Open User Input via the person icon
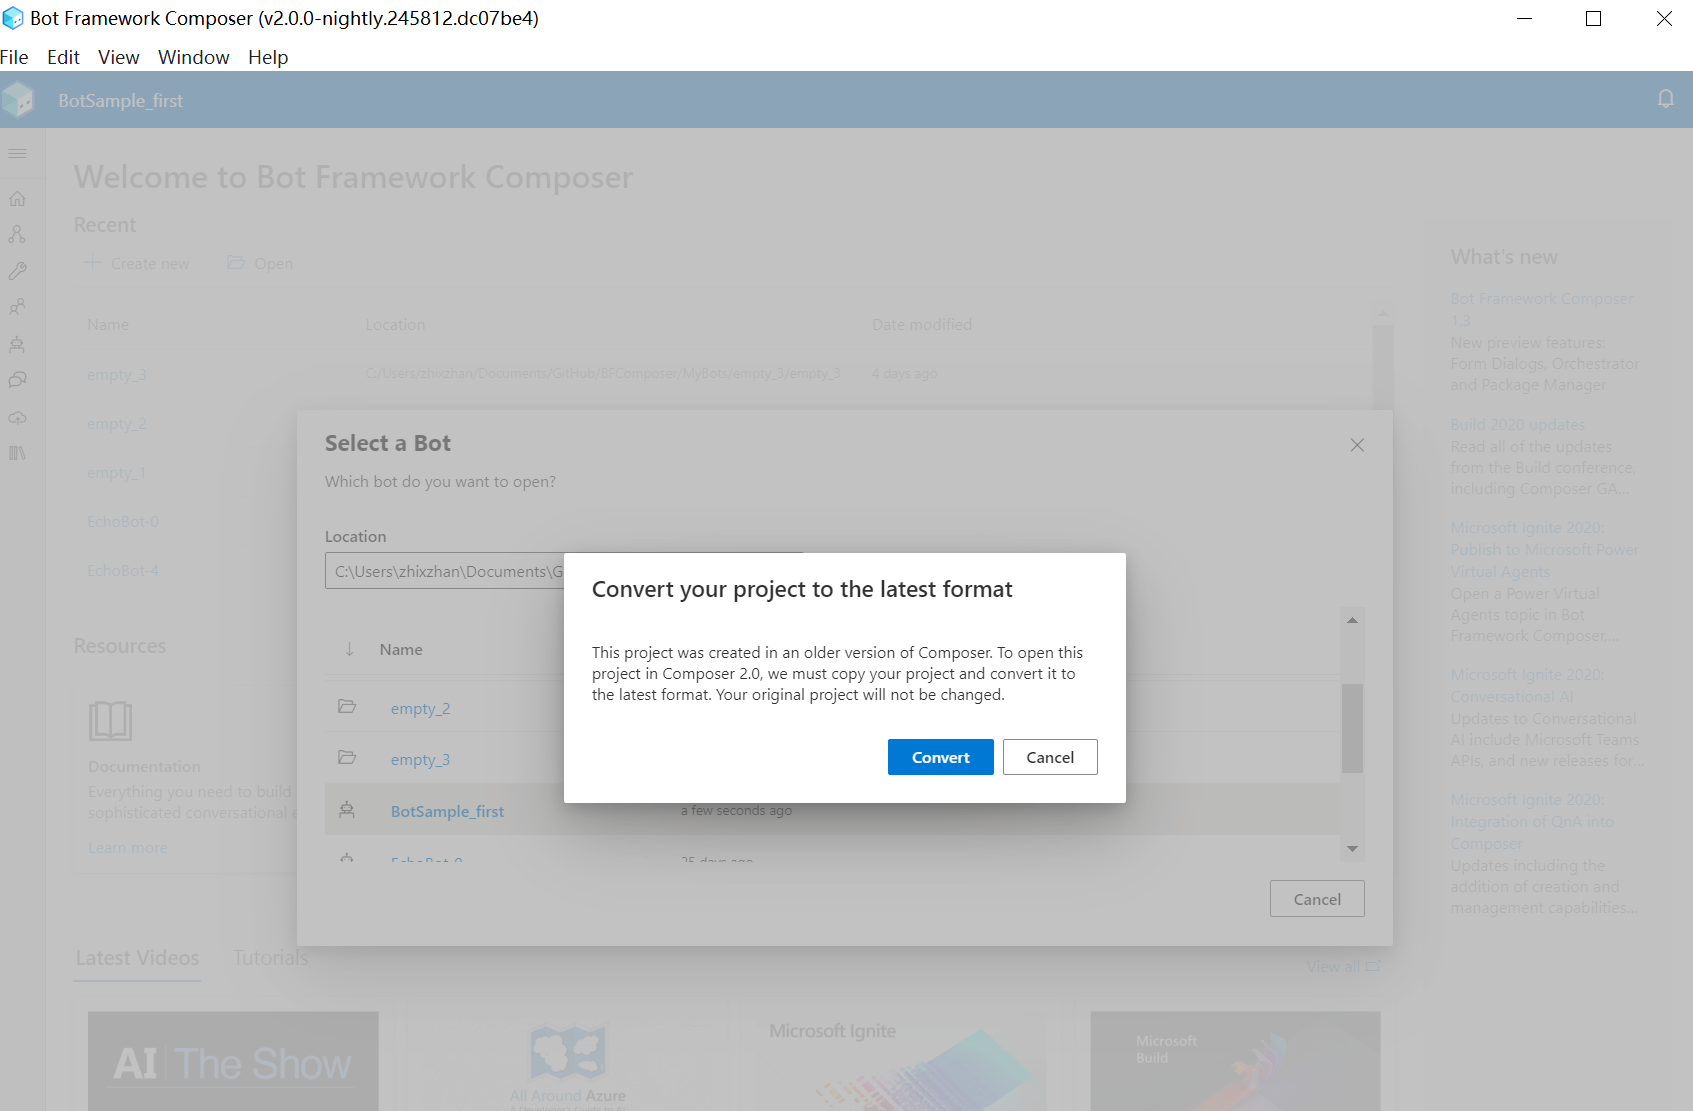 (x=17, y=306)
